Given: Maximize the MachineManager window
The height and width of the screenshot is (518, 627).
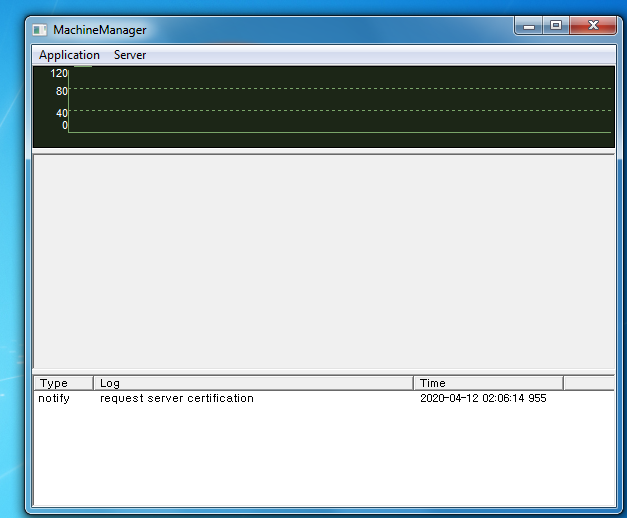Looking at the screenshot, I should 556,26.
